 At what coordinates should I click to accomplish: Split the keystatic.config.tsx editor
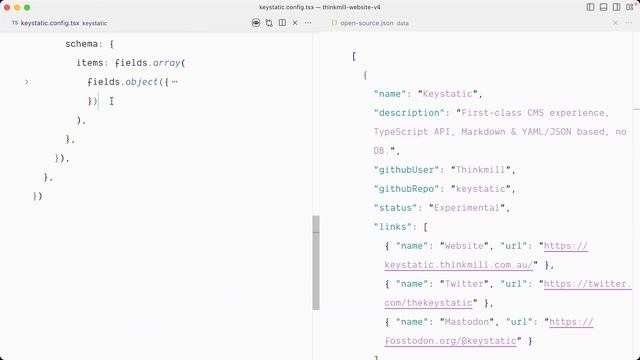pyautogui.click(x=282, y=23)
